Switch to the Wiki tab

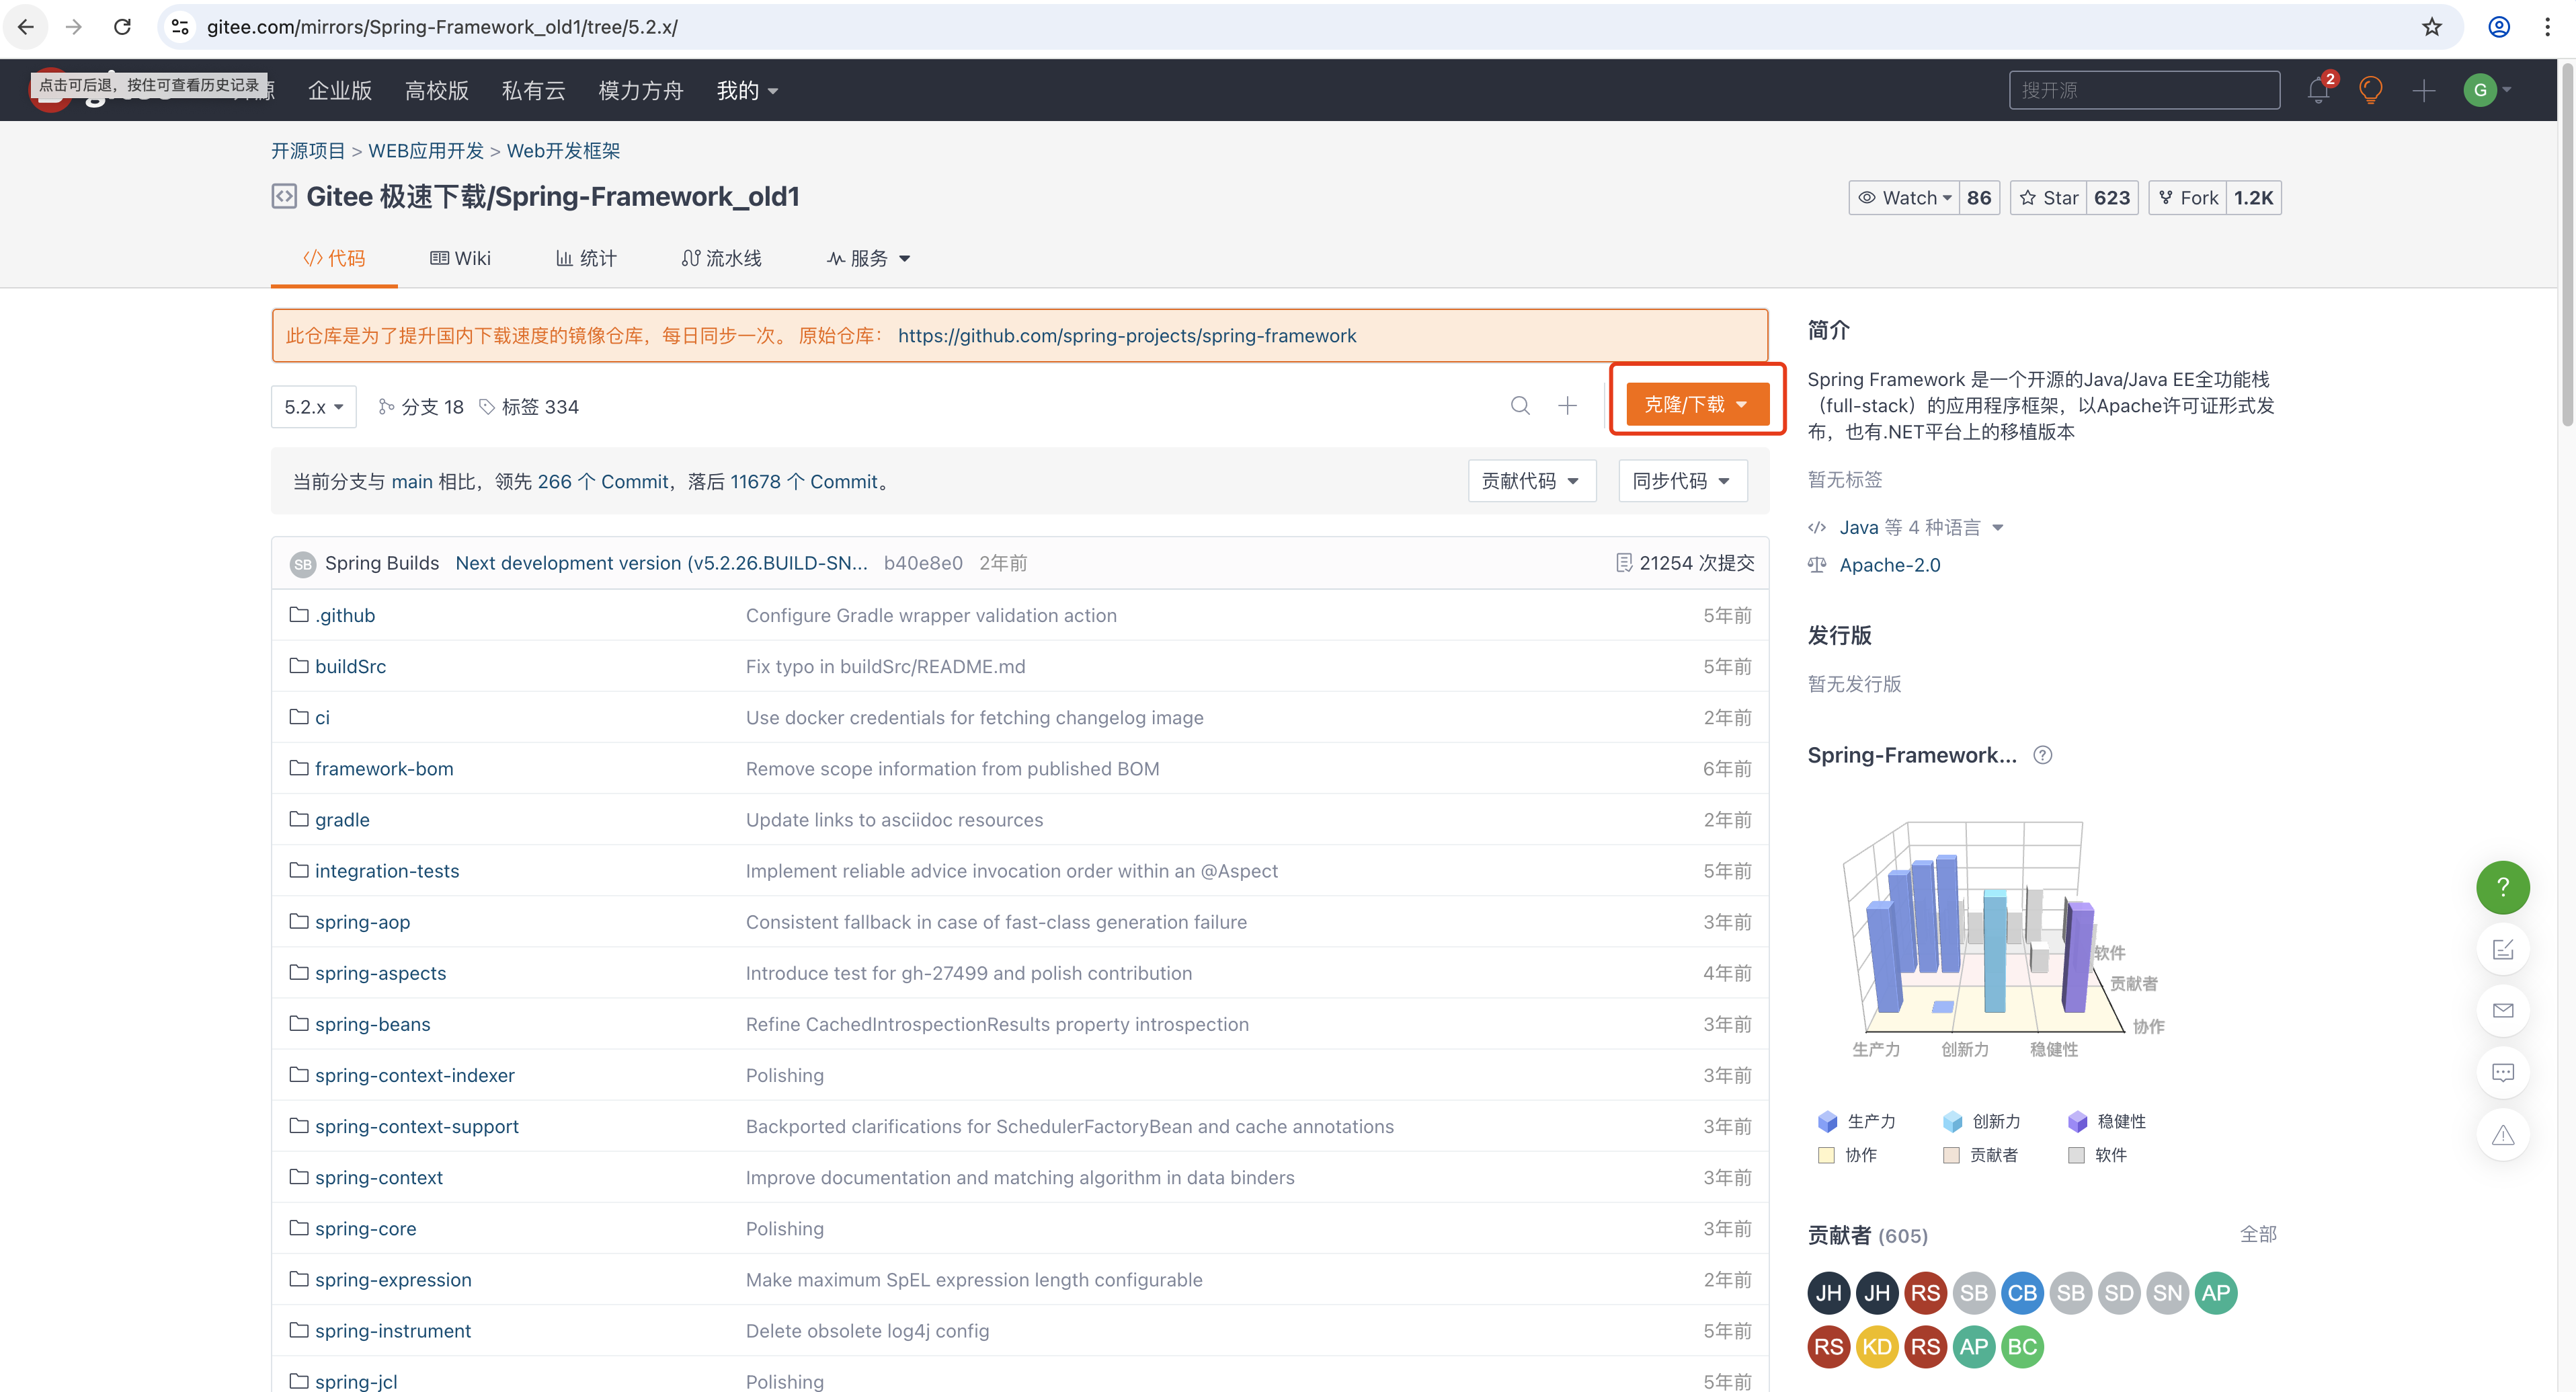point(460,258)
